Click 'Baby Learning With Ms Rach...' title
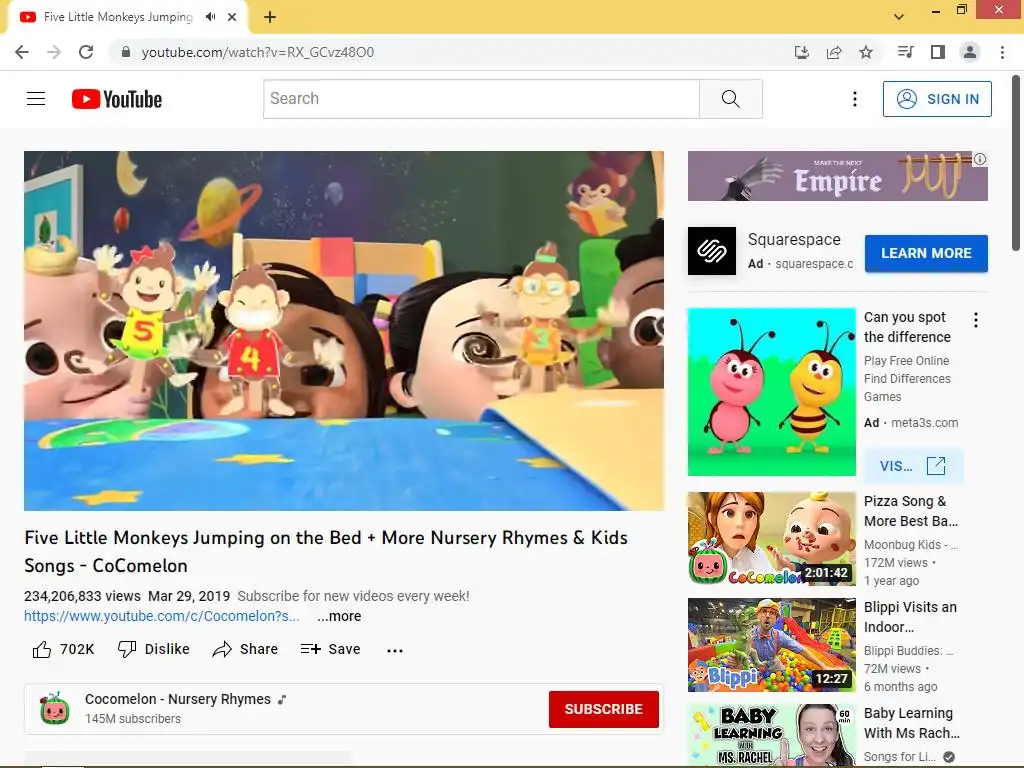This screenshot has width=1024, height=768. coord(912,723)
